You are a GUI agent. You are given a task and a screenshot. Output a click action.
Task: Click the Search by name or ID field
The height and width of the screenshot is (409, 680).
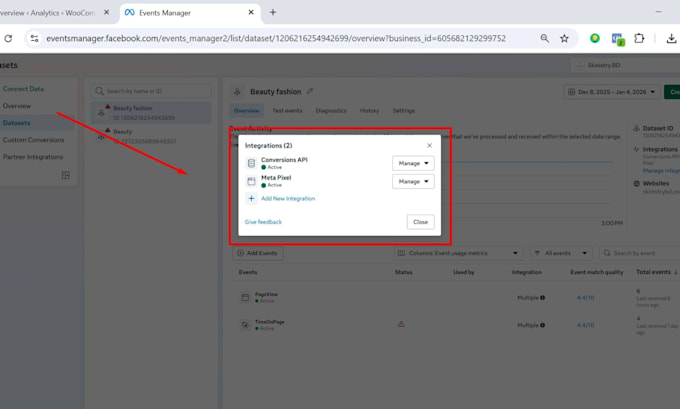(x=151, y=91)
